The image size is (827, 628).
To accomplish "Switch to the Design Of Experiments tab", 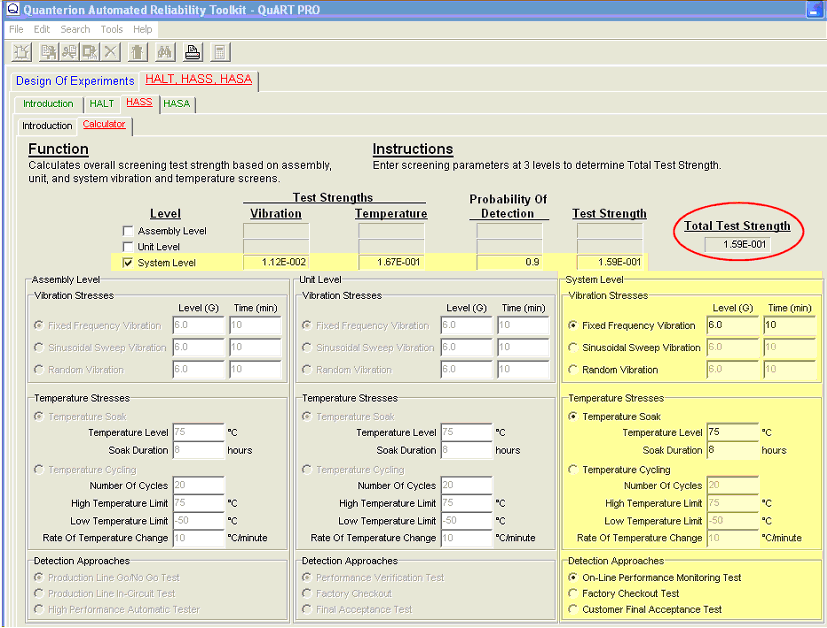I will pyautogui.click(x=75, y=81).
